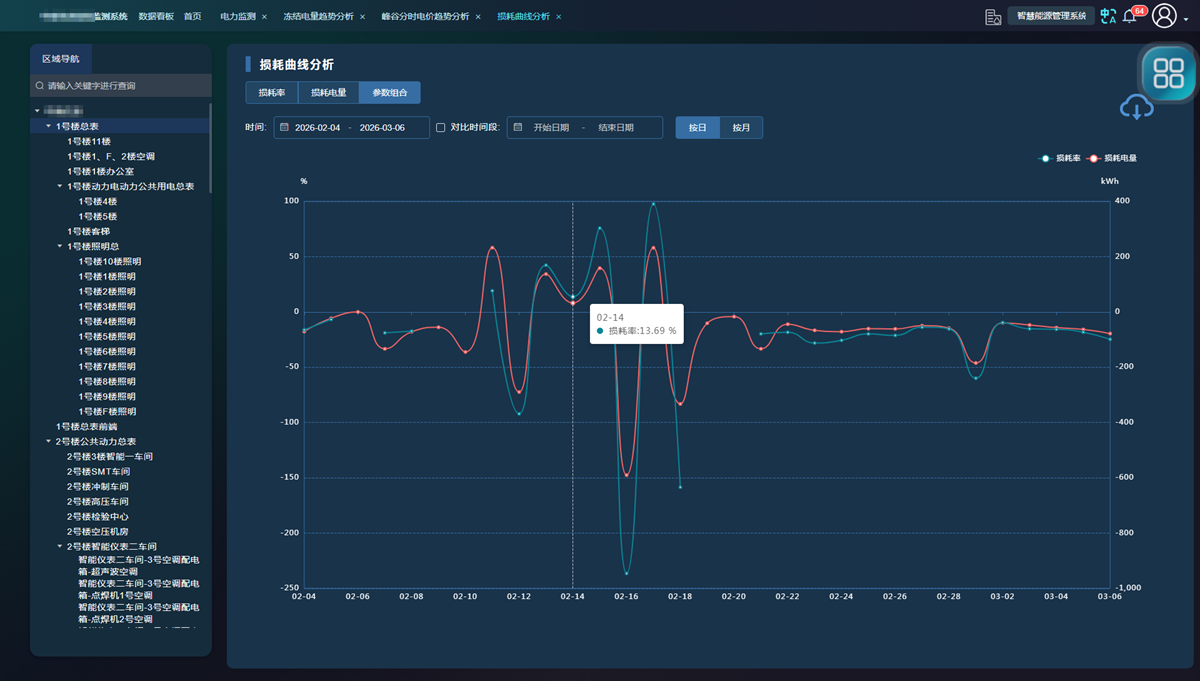Switch chart granularity to 按月
The height and width of the screenshot is (681, 1200).
(743, 127)
